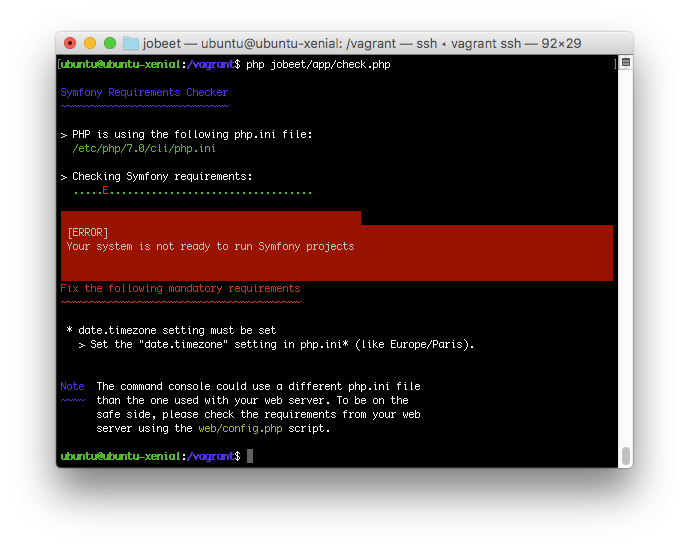Click the 'Symfony Requirements Checker' heading
The width and height of the screenshot is (689, 548).
point(144,92)
